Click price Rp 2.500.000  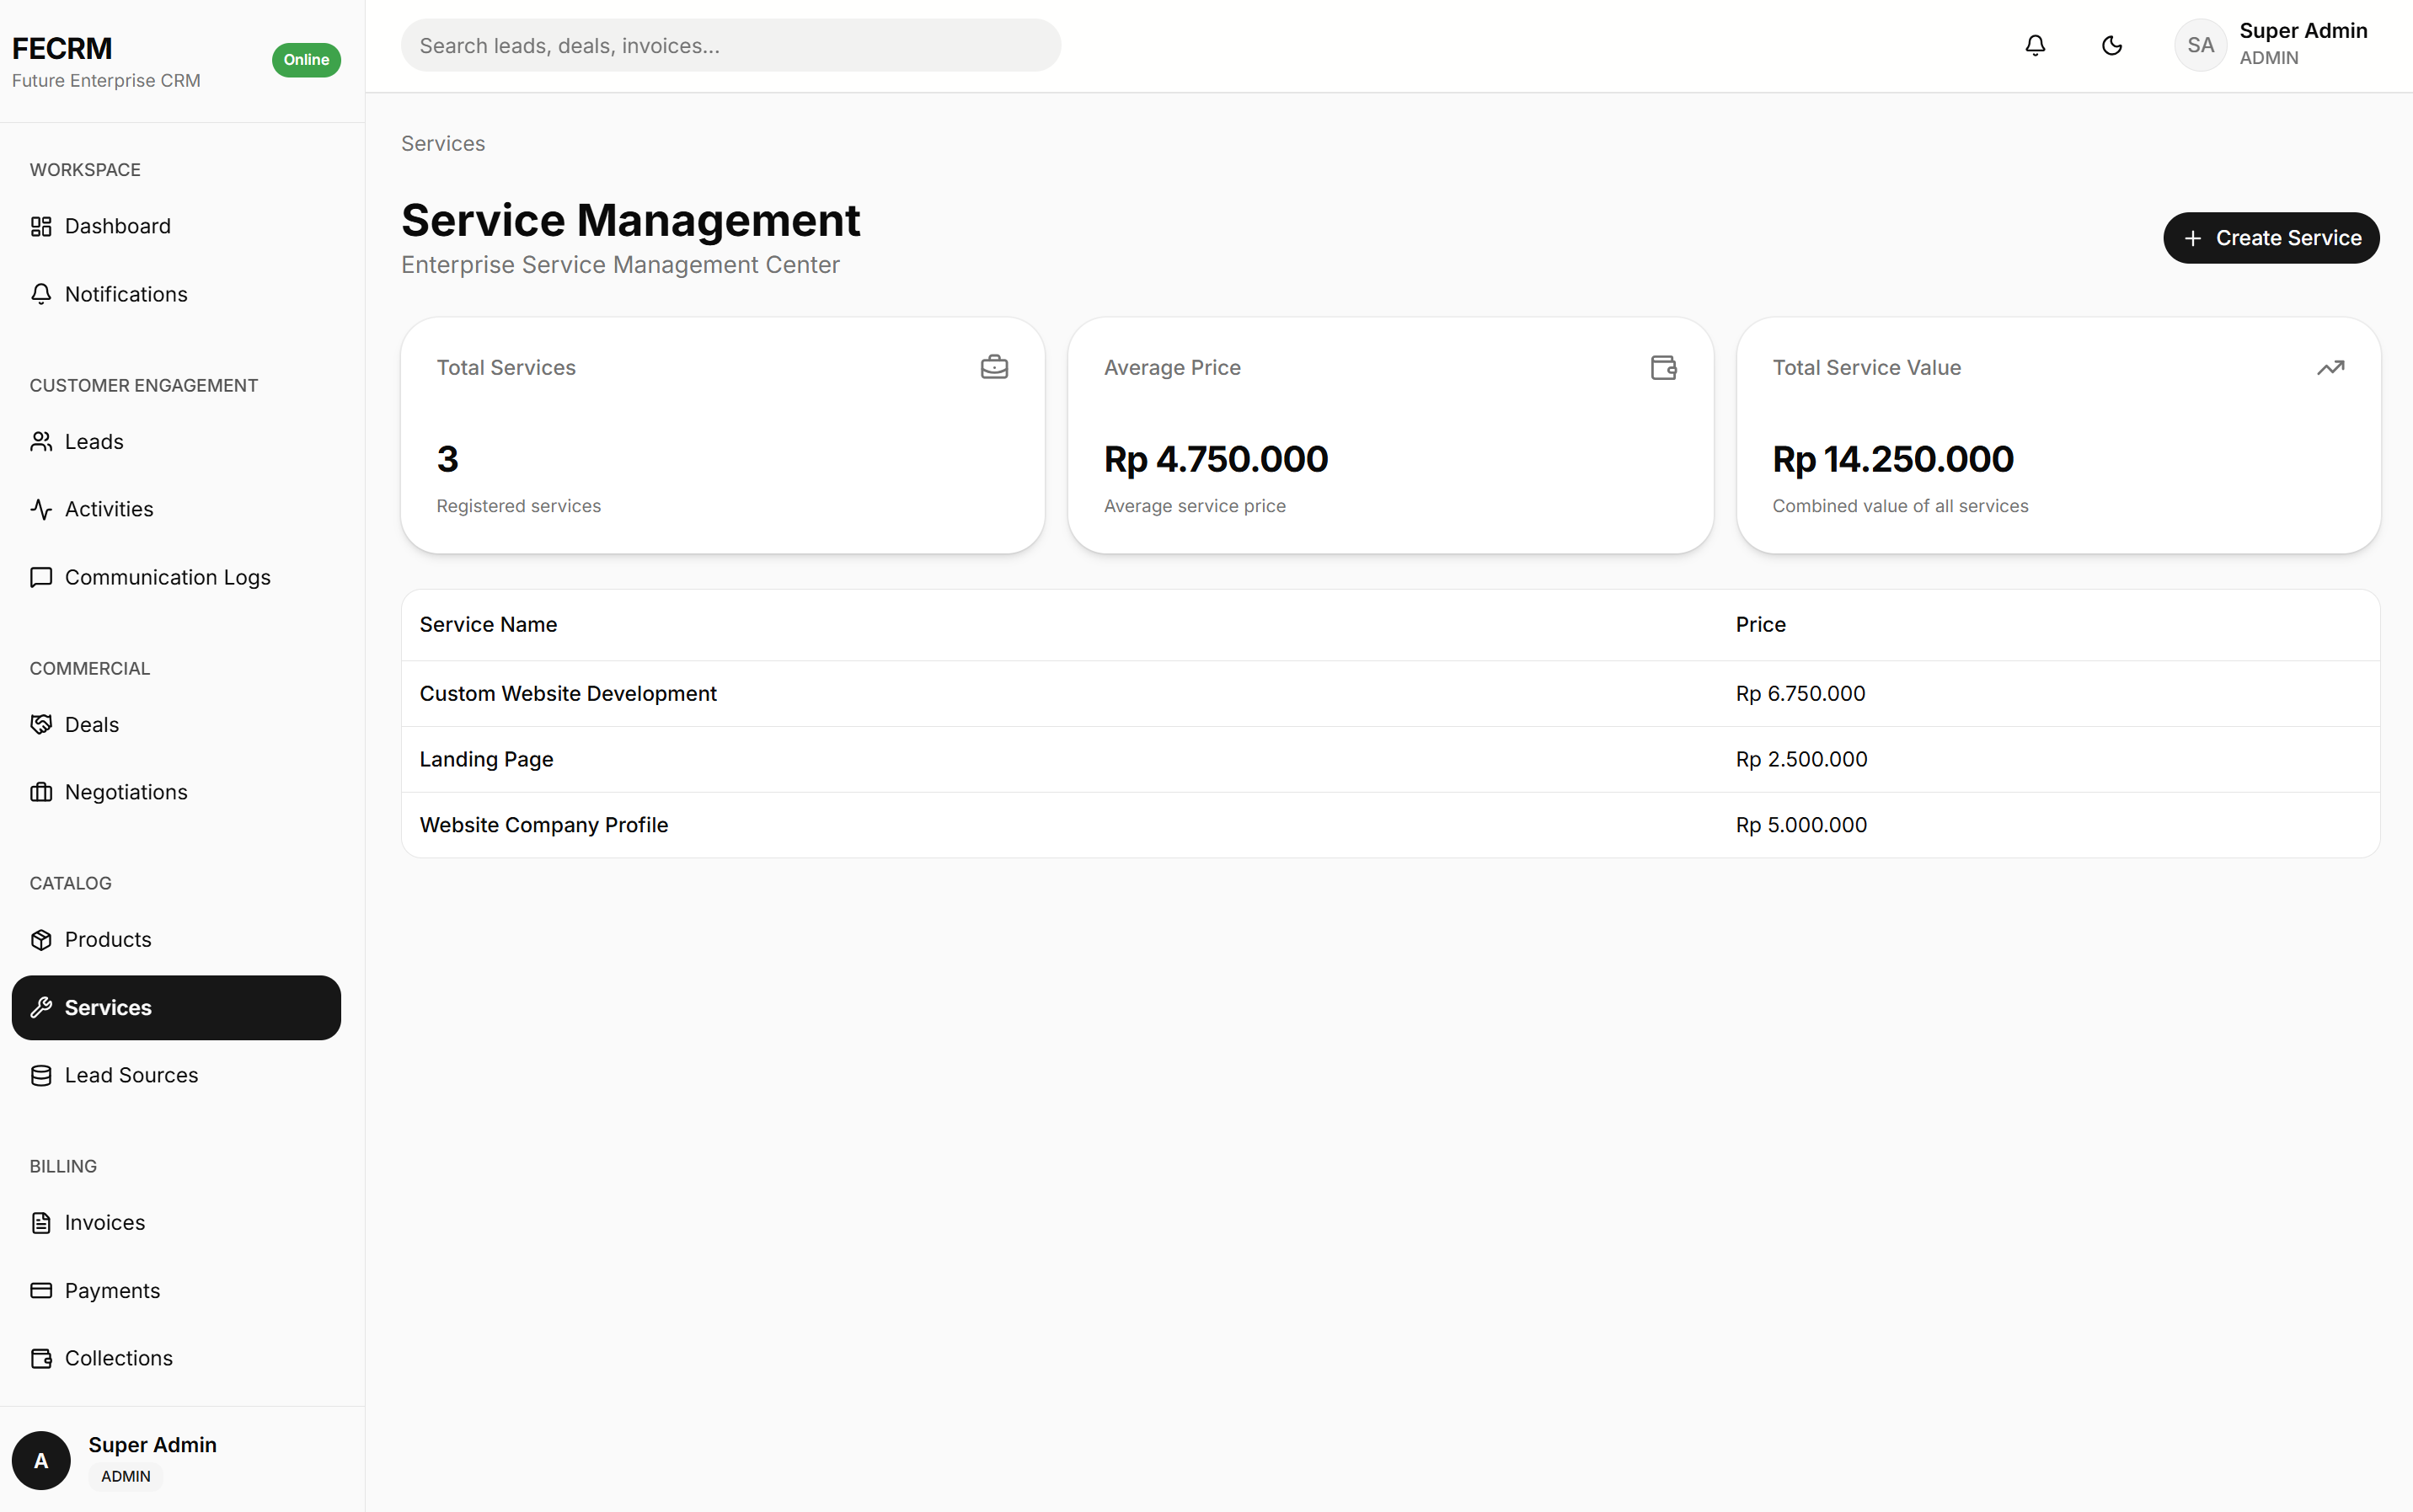pyautogui.click(x=1801, y=759)
